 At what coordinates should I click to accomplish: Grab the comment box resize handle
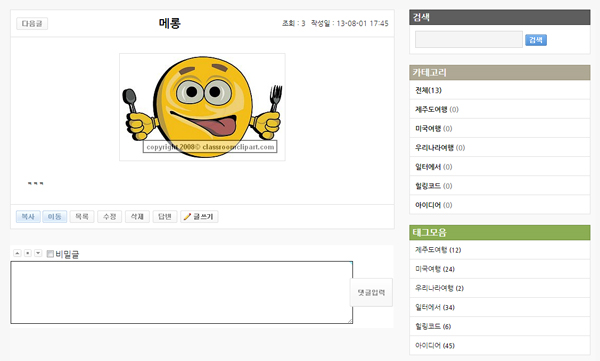350,321
